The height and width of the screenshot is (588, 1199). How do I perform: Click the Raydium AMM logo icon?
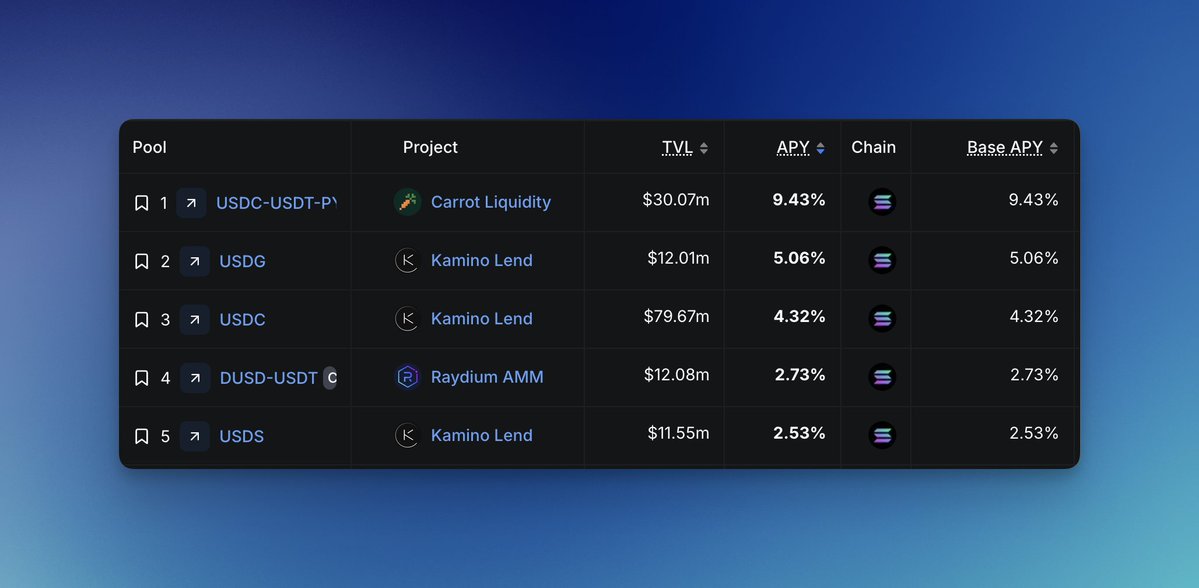pos(407,377)
